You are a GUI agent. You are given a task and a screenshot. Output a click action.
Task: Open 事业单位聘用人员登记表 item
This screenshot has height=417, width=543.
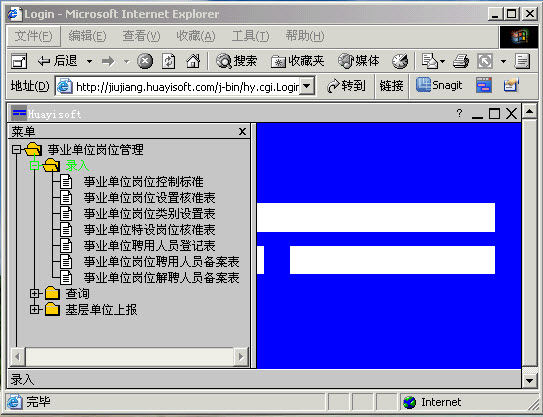click(150, 246)
